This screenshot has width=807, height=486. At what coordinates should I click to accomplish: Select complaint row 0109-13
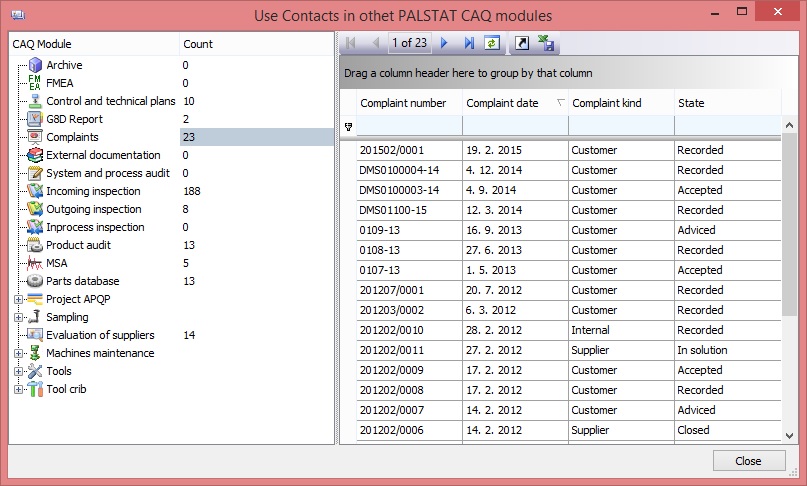[569, 230]
